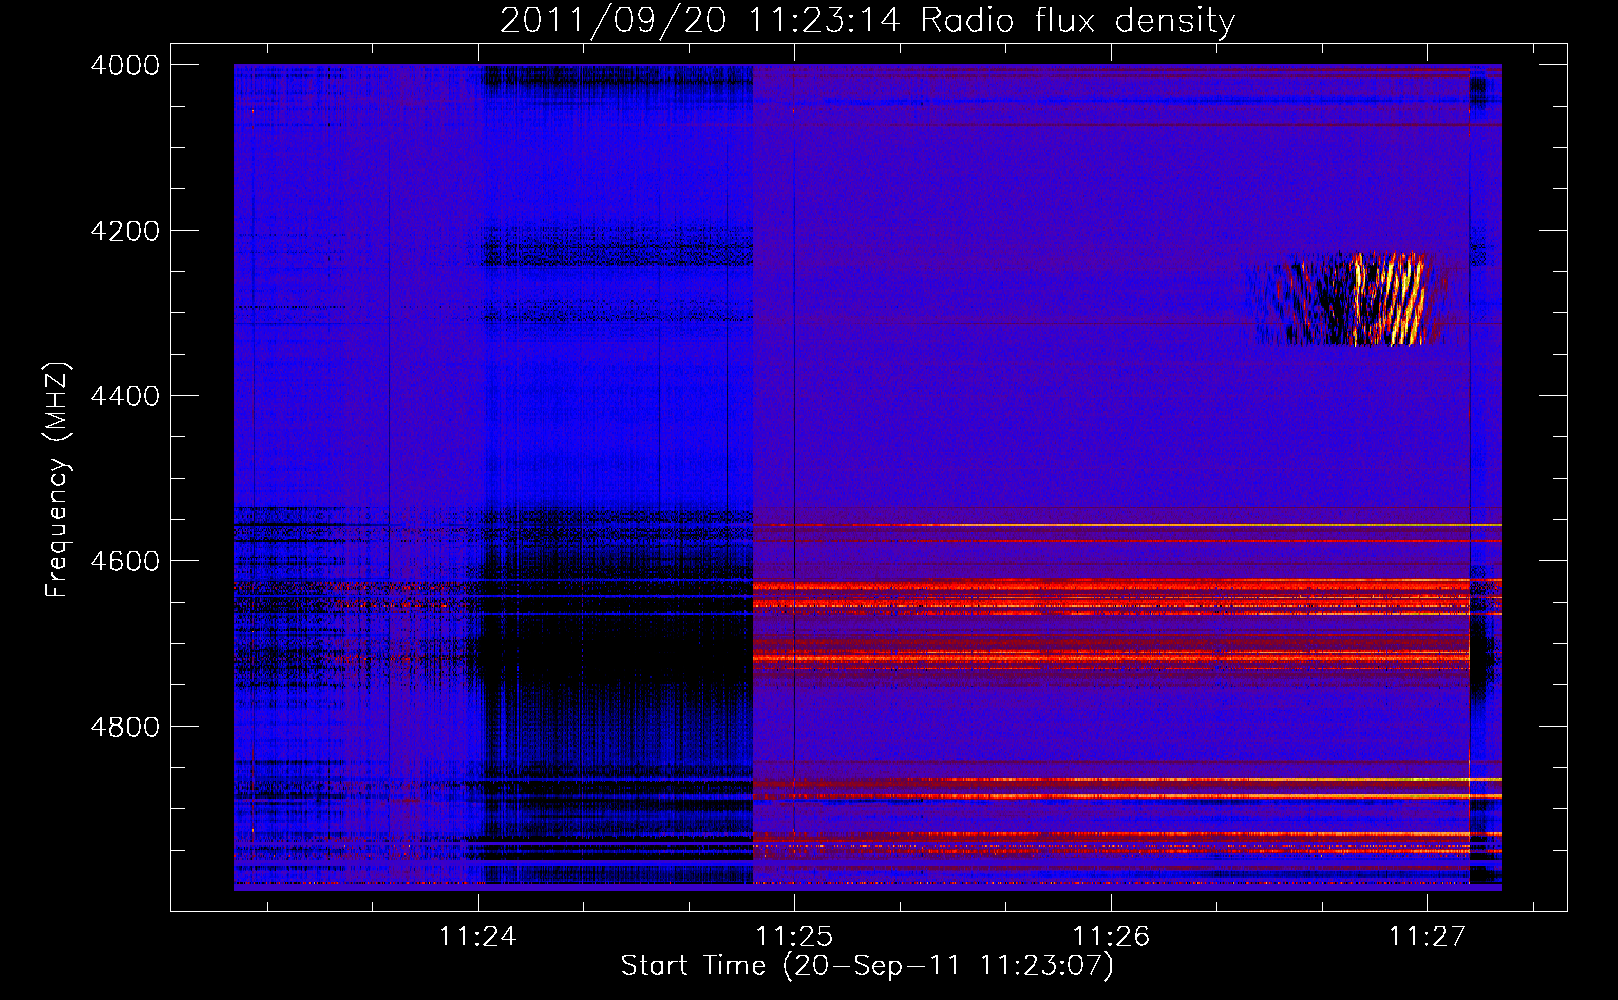Click the 11:25 time axis label
The height and width of the screenshot is (1000, 1618).
(x=794, y=936)
